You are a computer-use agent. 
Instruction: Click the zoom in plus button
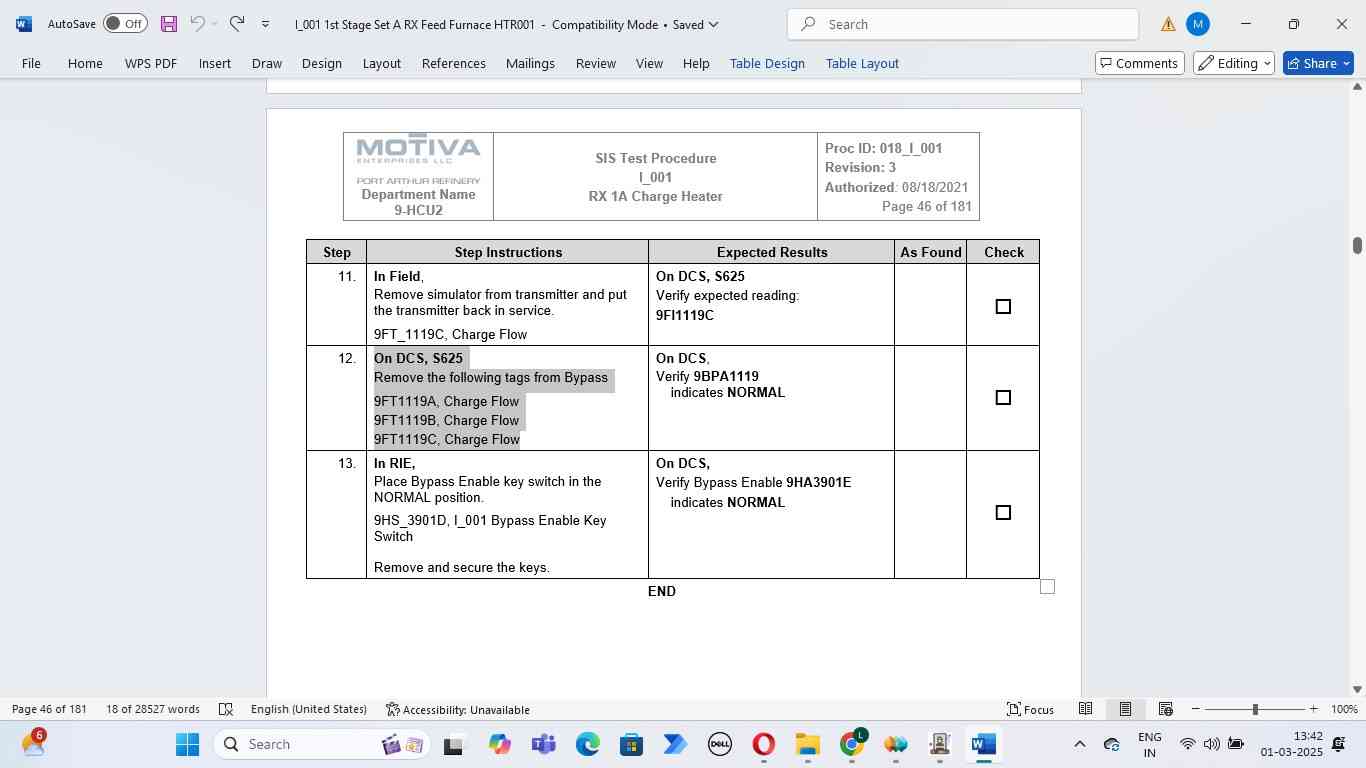click(1314, 709)
